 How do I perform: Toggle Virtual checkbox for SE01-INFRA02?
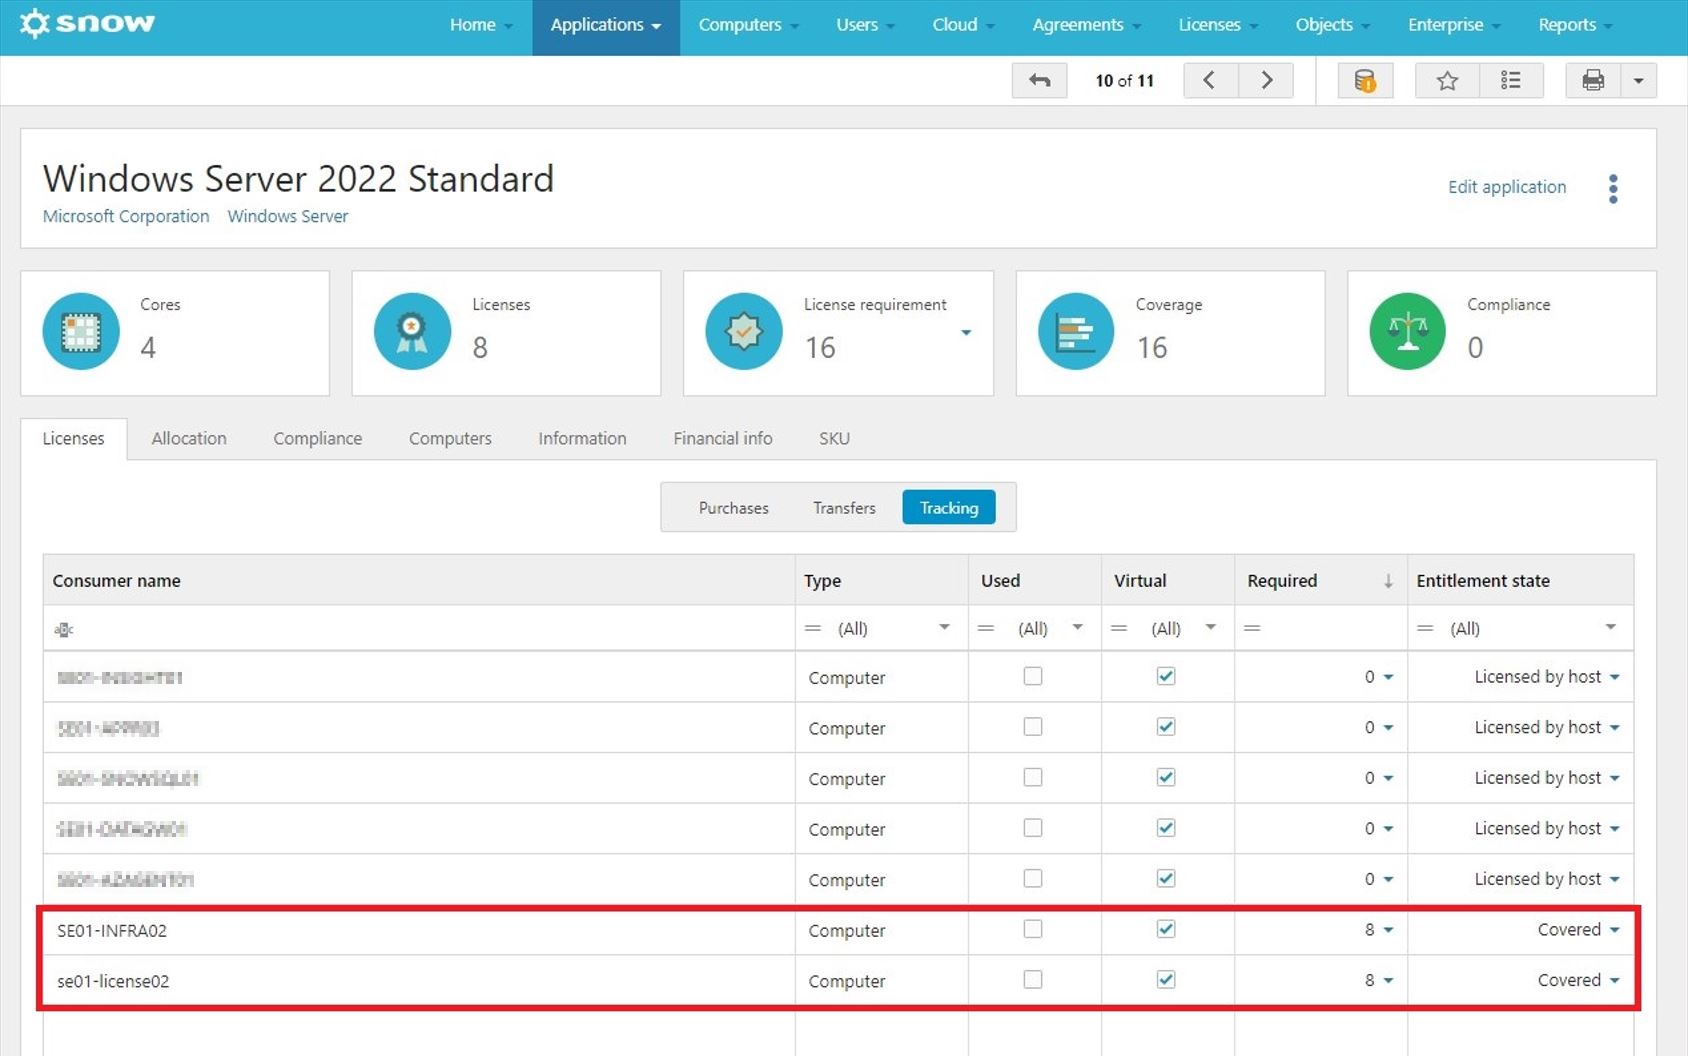[x=1166, y=929]
